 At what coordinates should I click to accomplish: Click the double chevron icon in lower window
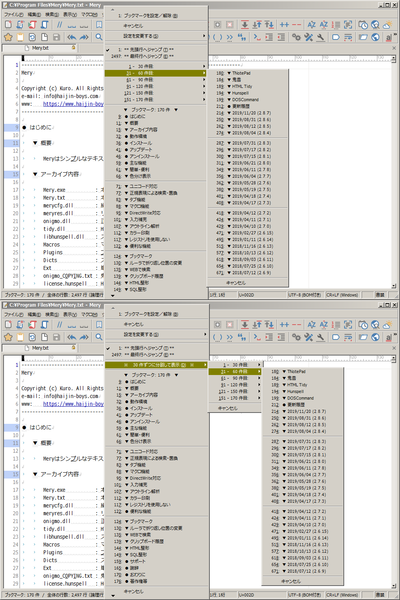coord(229,337)
